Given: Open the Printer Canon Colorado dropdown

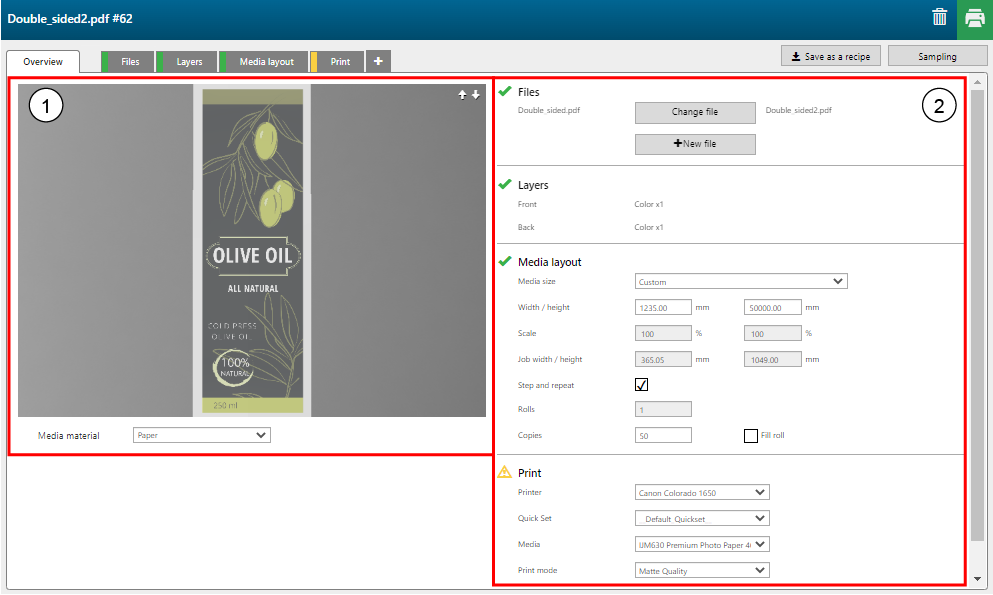Looking at the screenshot, I should point(702,492).
